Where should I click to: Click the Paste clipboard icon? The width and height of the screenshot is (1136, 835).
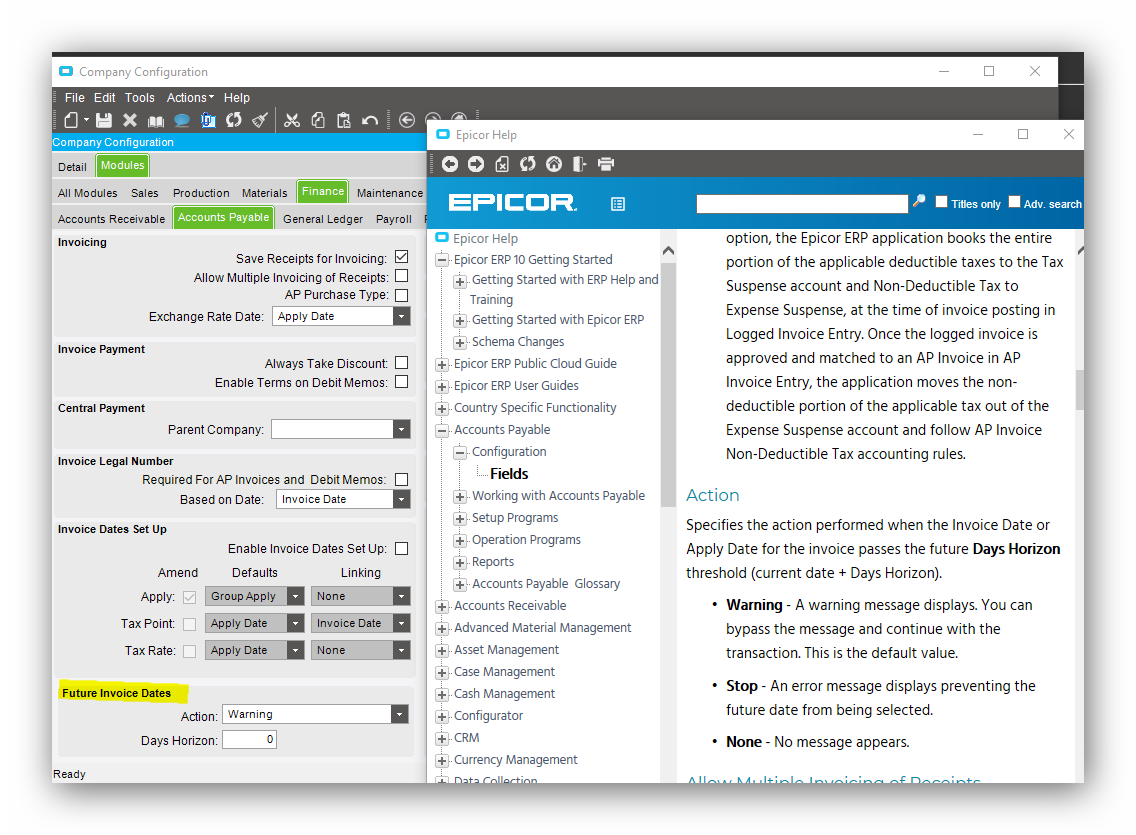click(x=344, y=120)
